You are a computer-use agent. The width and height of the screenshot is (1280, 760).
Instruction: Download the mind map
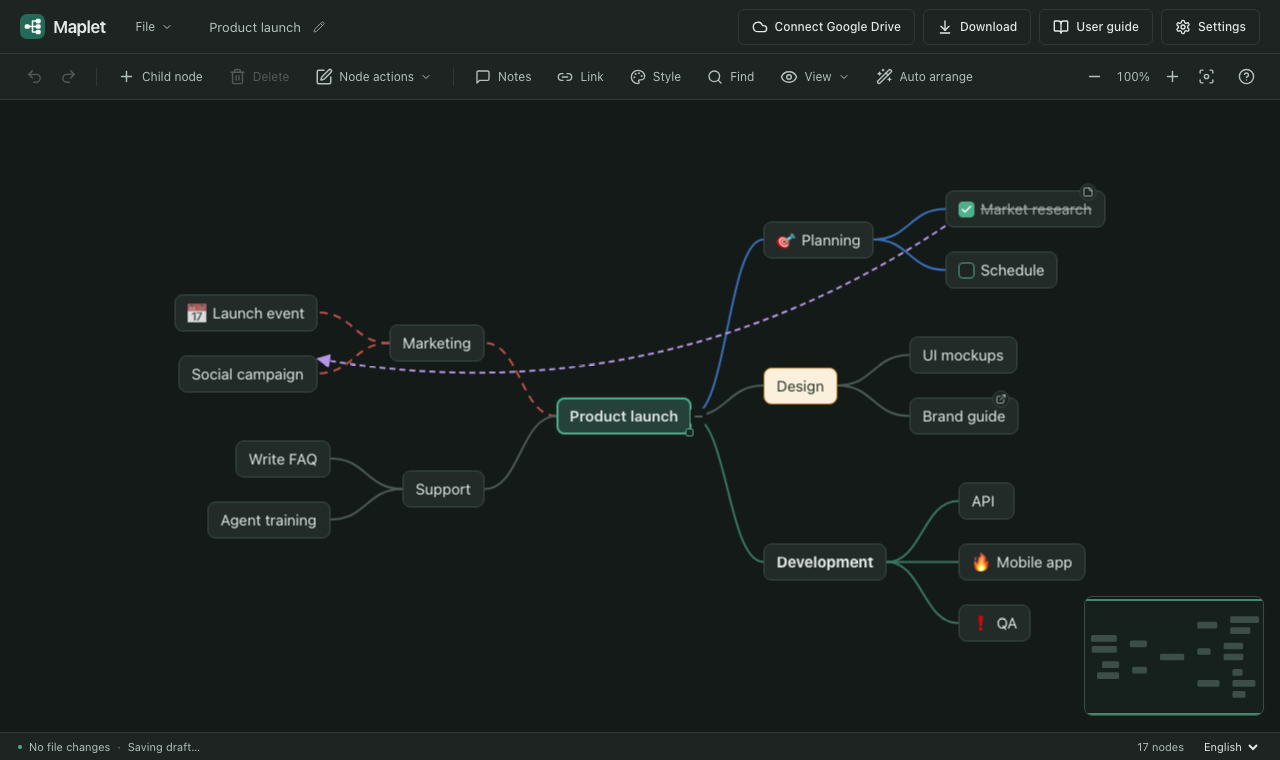point(977,27)
